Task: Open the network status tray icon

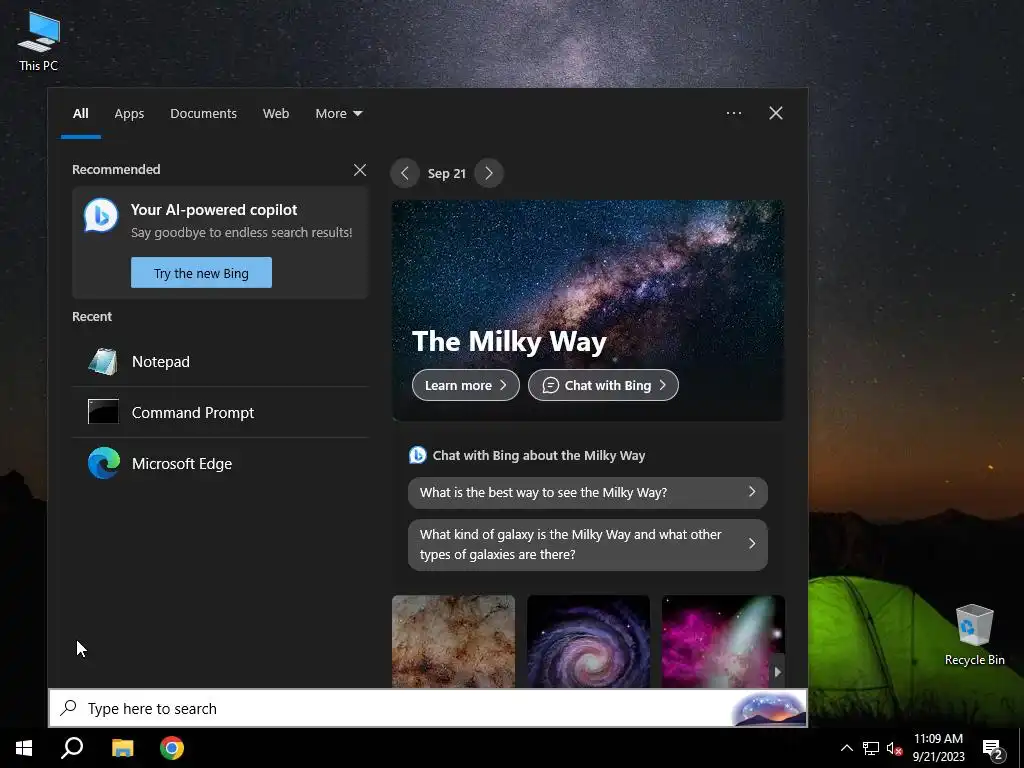Action: click(871, 748)
